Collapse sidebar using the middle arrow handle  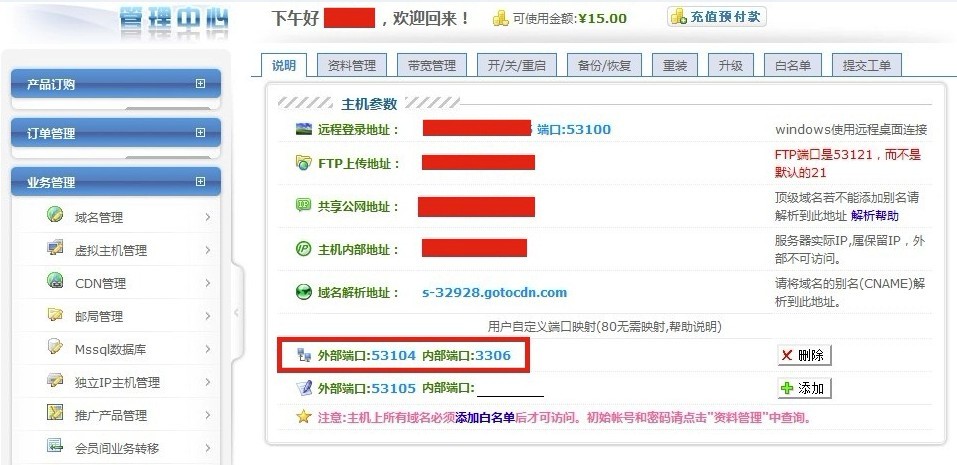237,313
